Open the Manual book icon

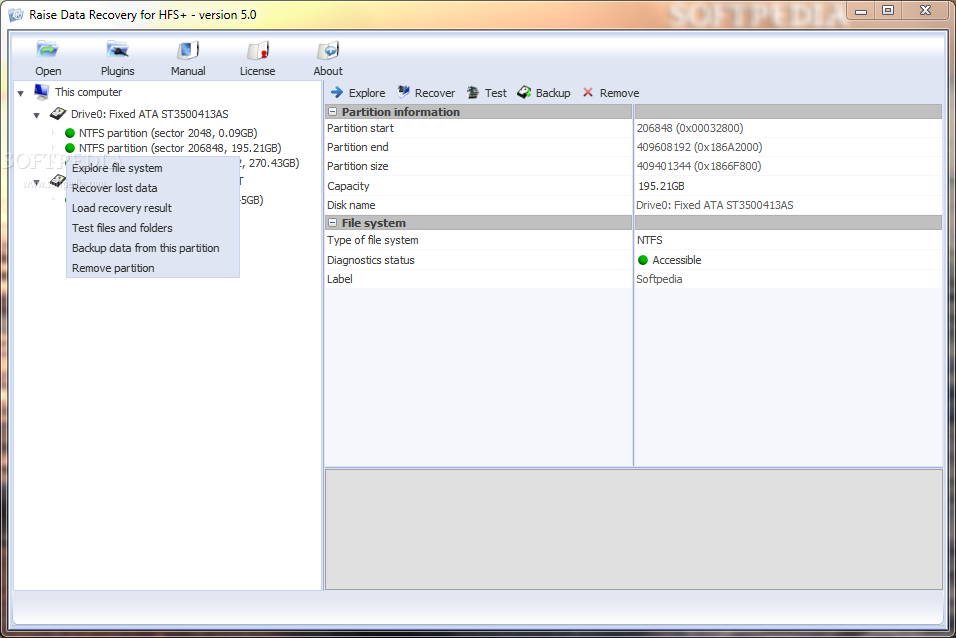[x=188, y=50]
